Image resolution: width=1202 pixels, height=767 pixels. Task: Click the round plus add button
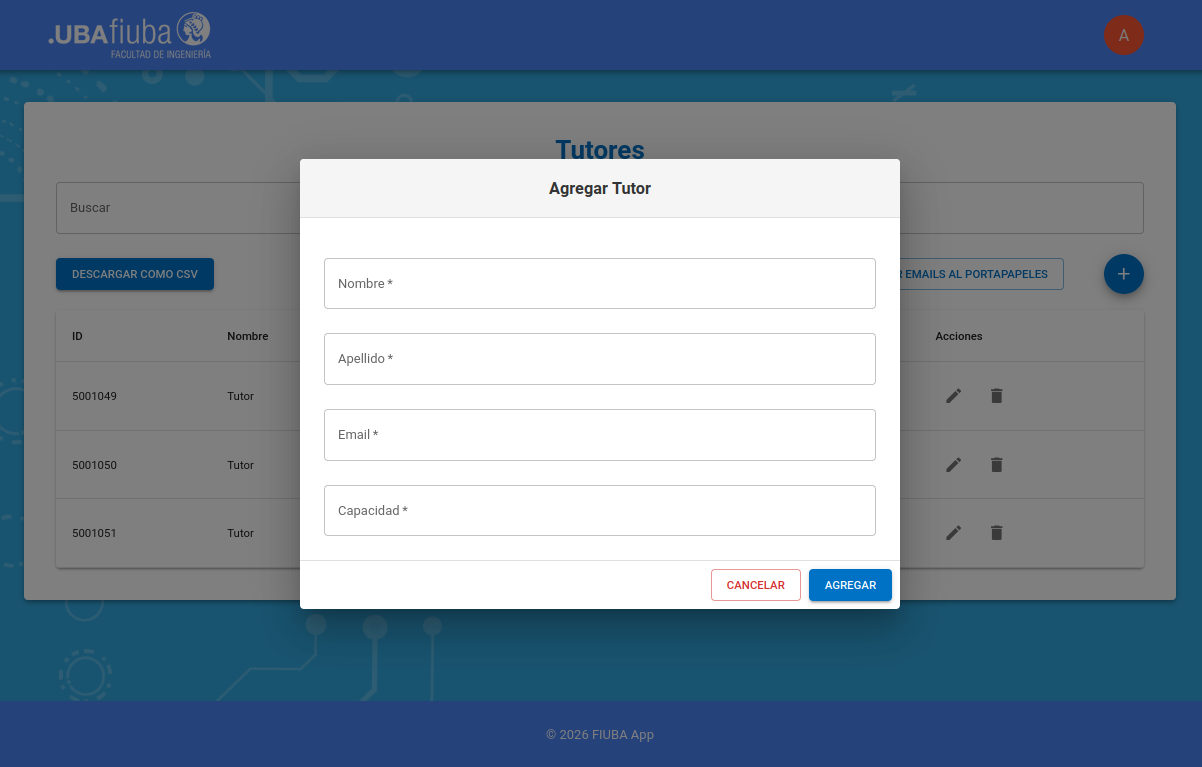[x=1123, y=274]
